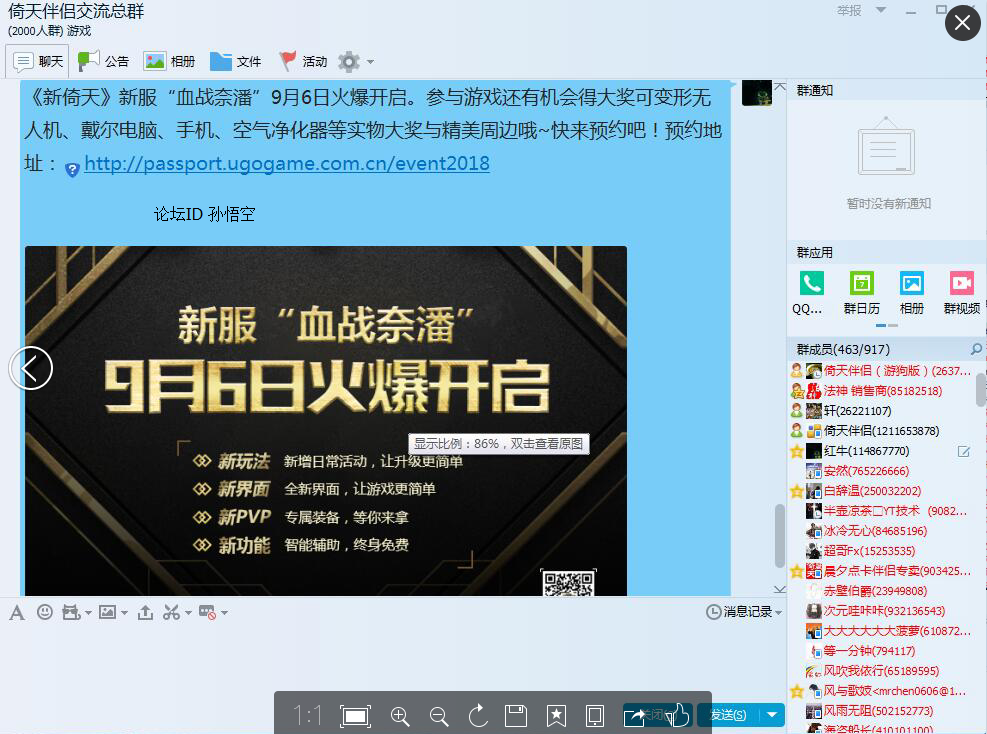Click the 新服 血战奈潘 promotional image
The width and height of the screenshot is (987, 734).
325,421
